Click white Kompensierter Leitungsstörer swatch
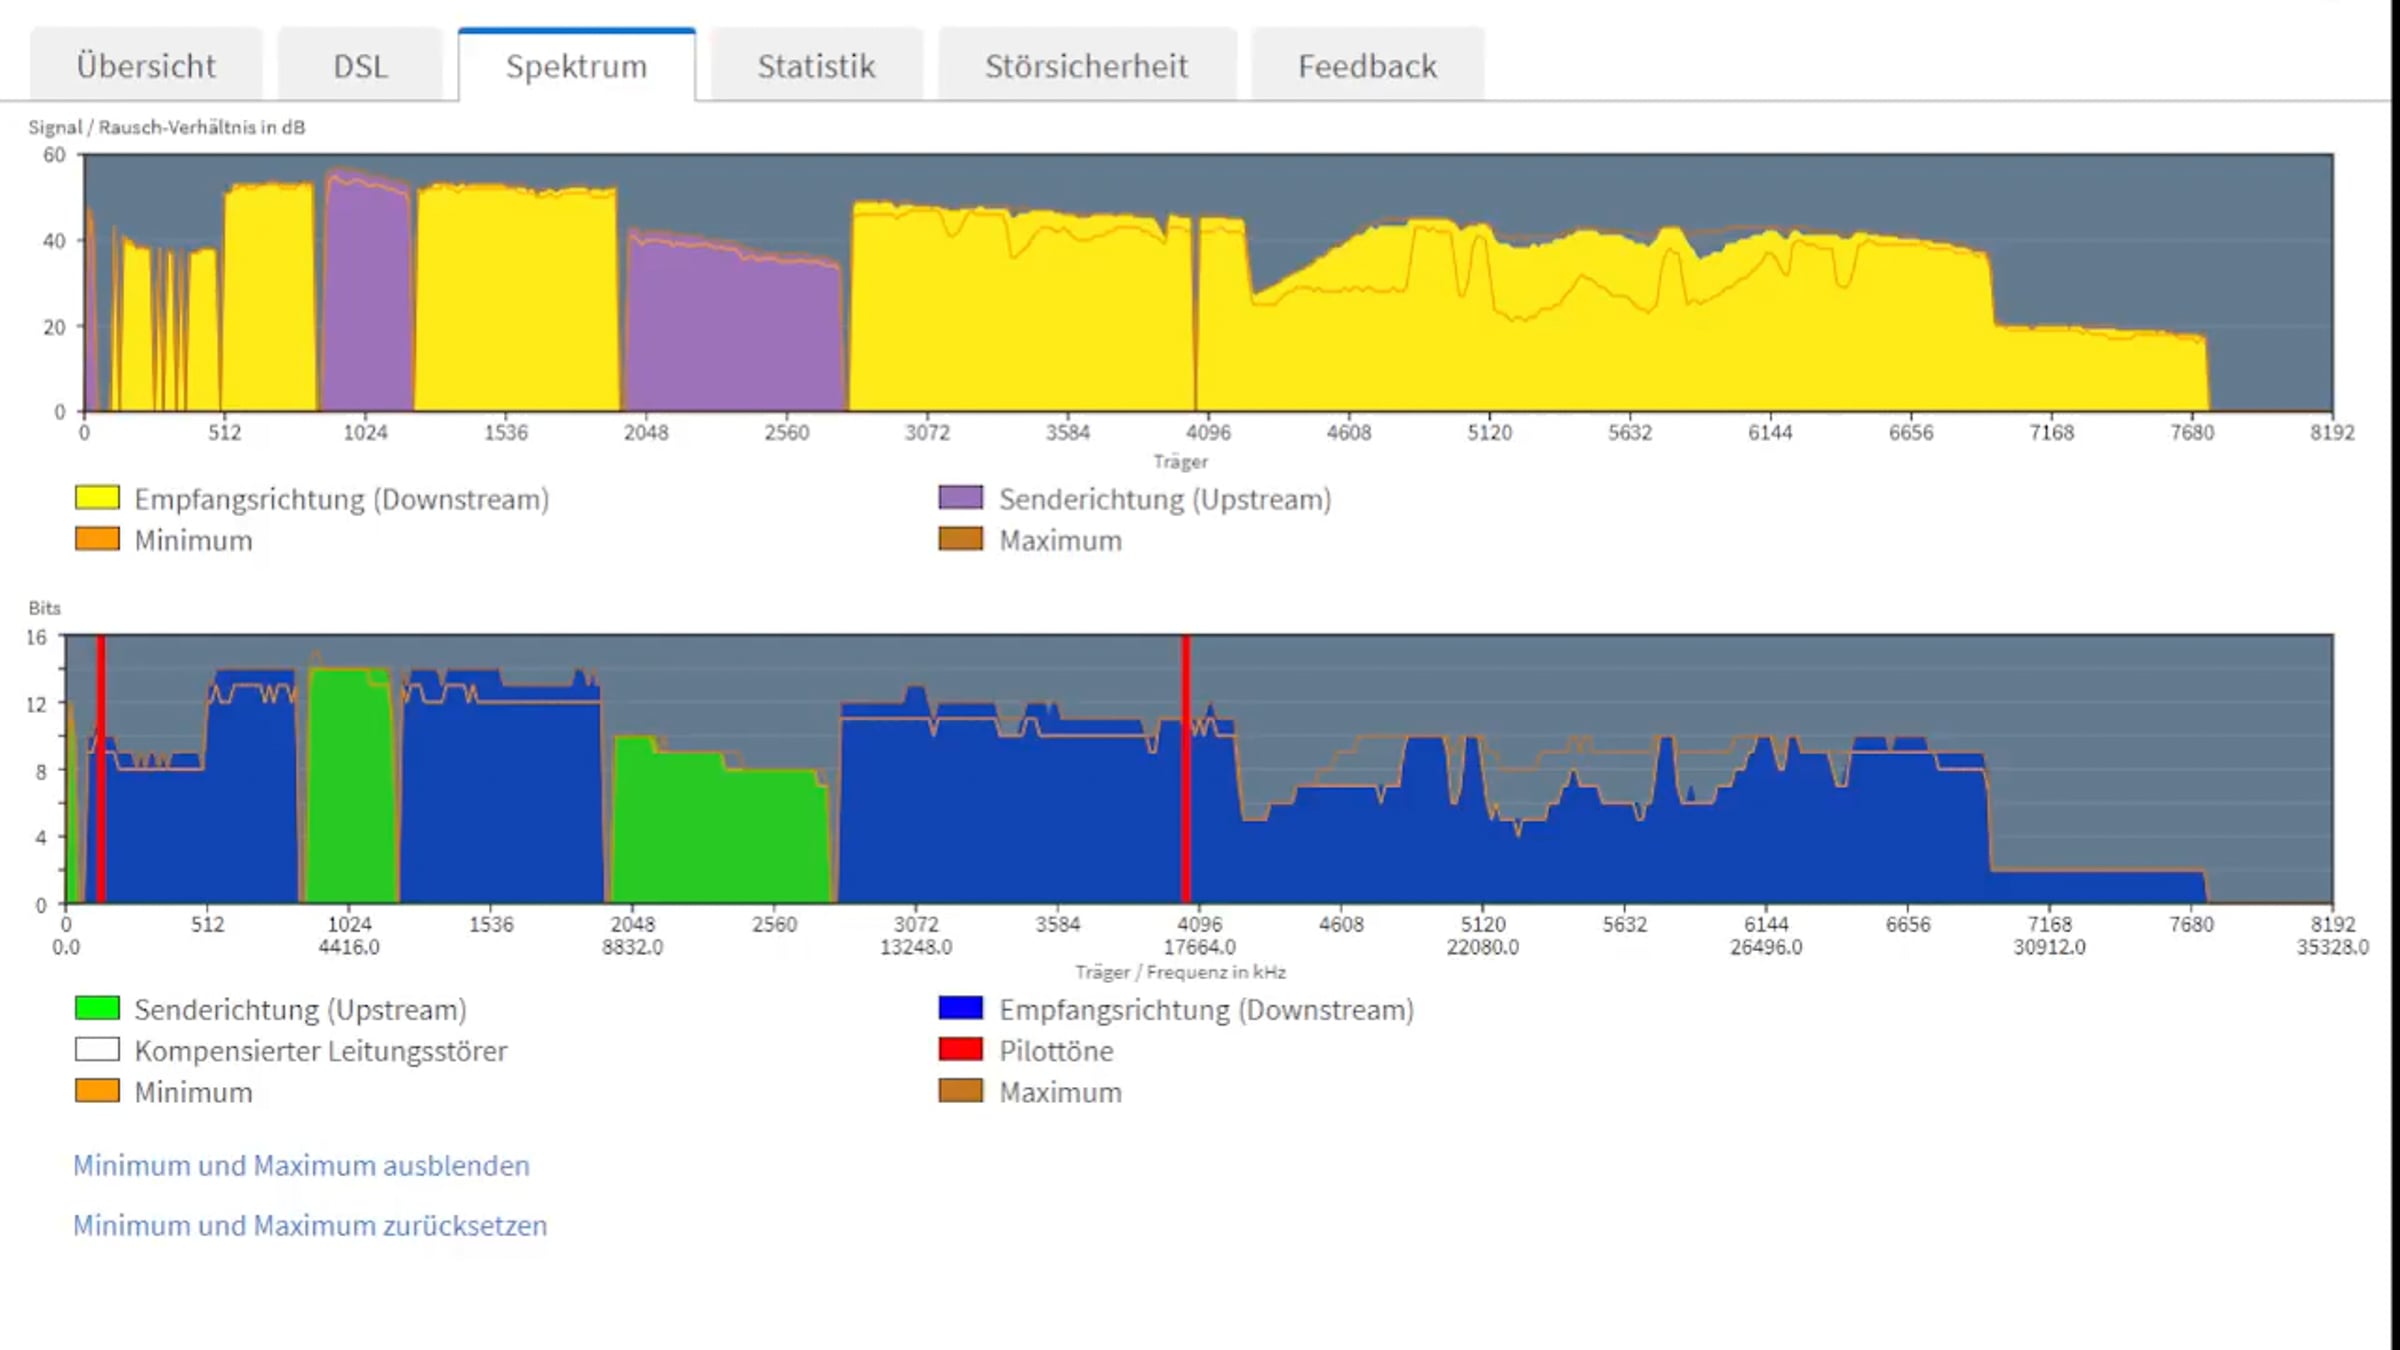 point(97,1049)
